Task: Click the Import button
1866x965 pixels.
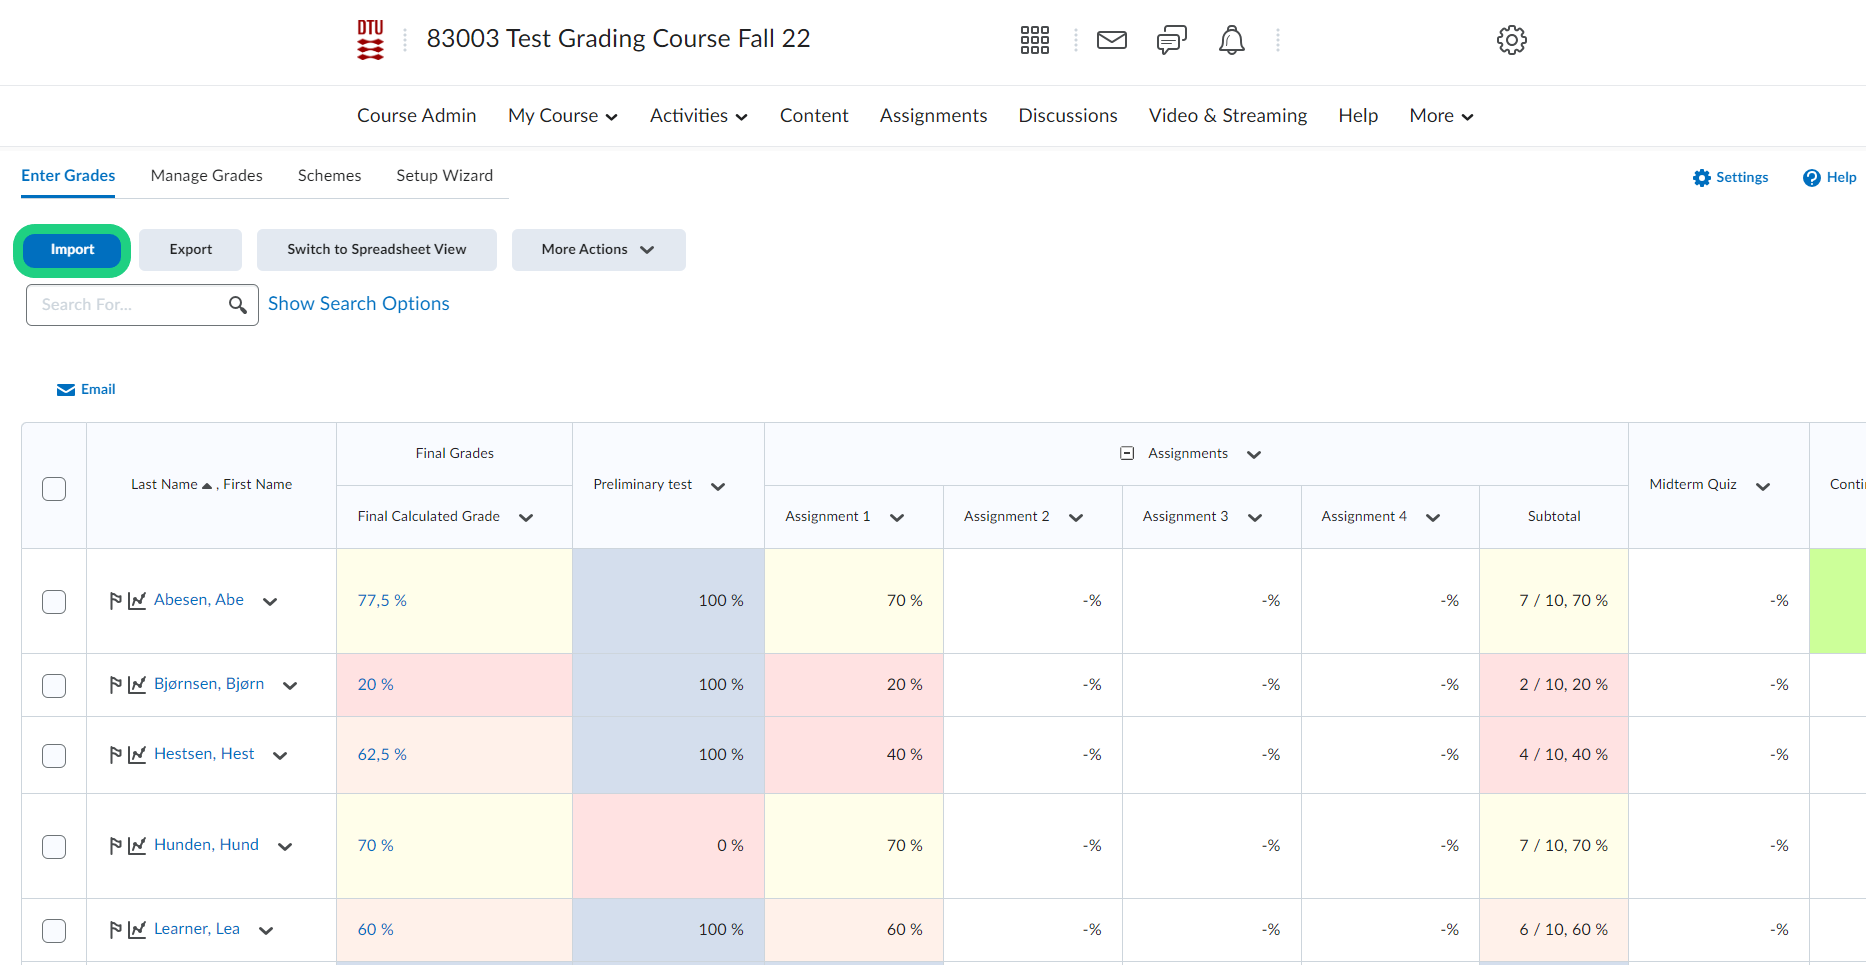Action: (72, 250)
